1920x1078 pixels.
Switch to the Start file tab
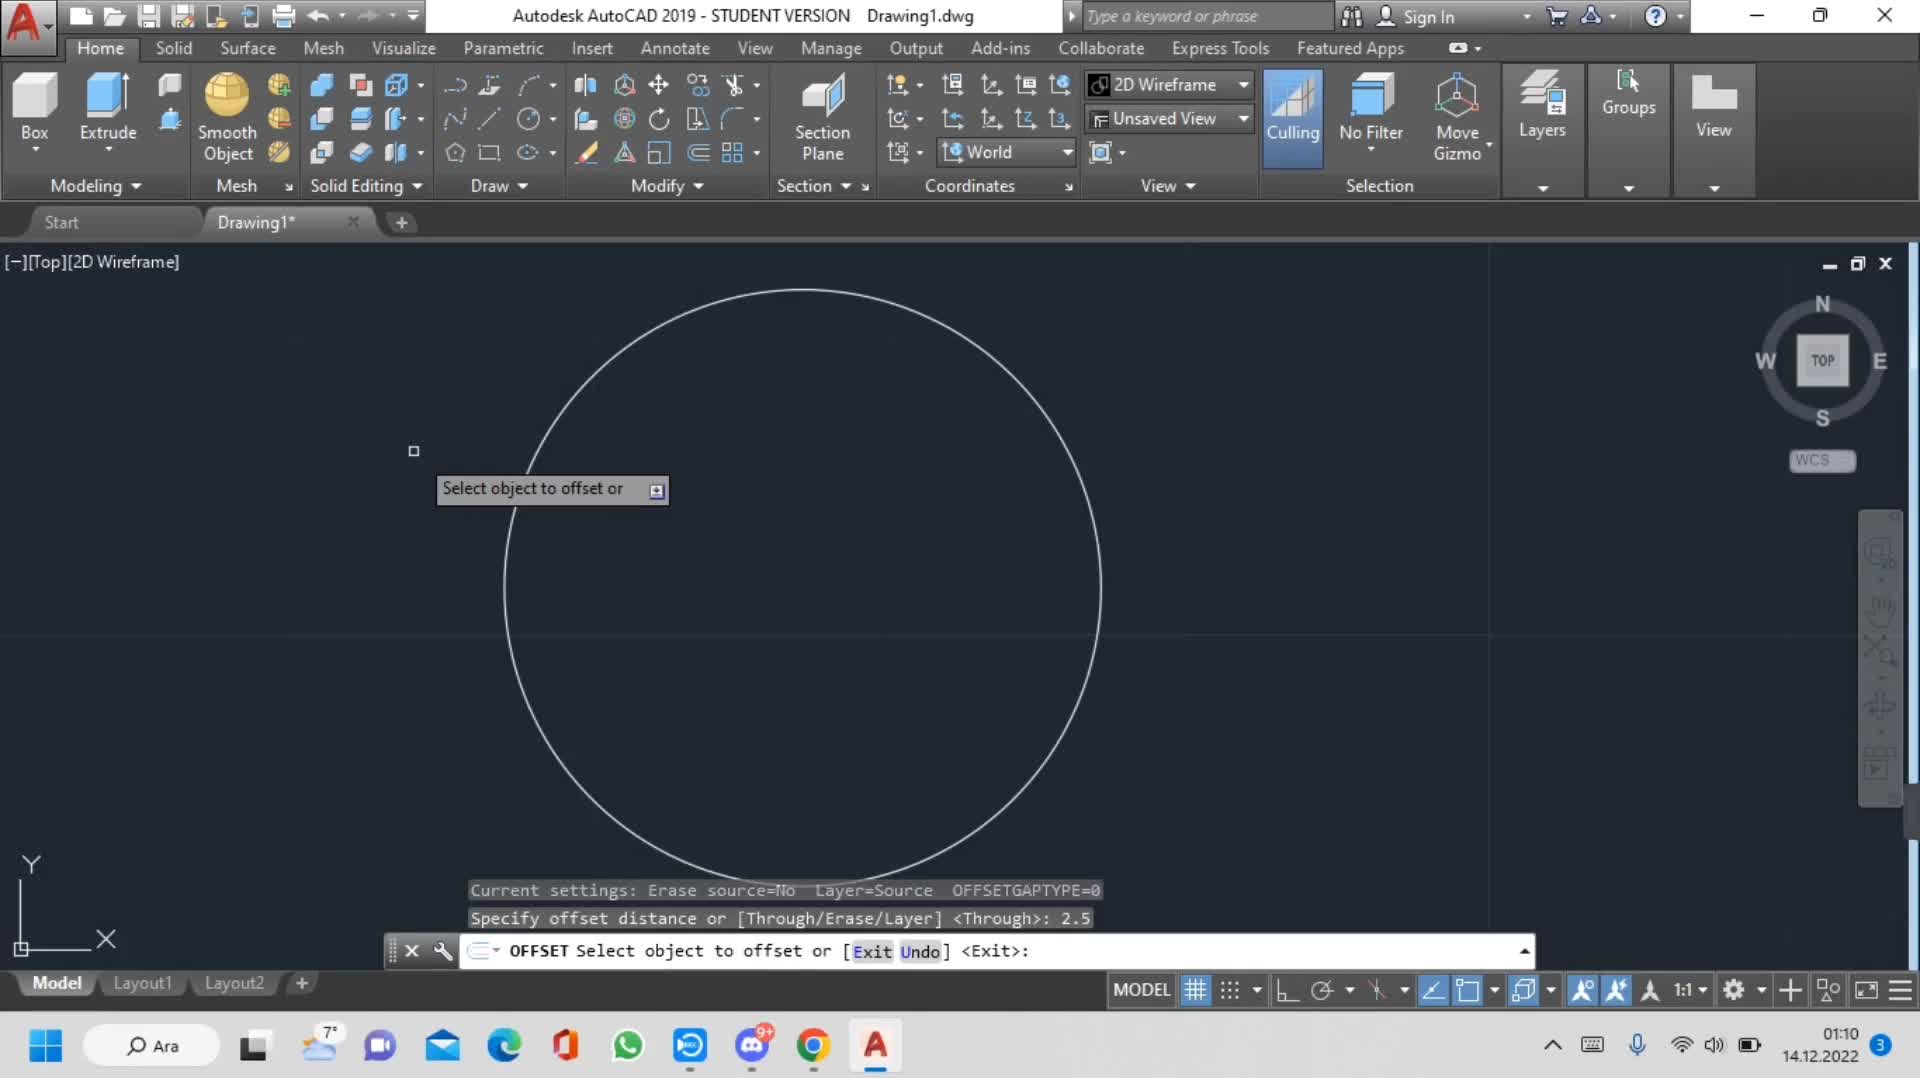(62, 222)
